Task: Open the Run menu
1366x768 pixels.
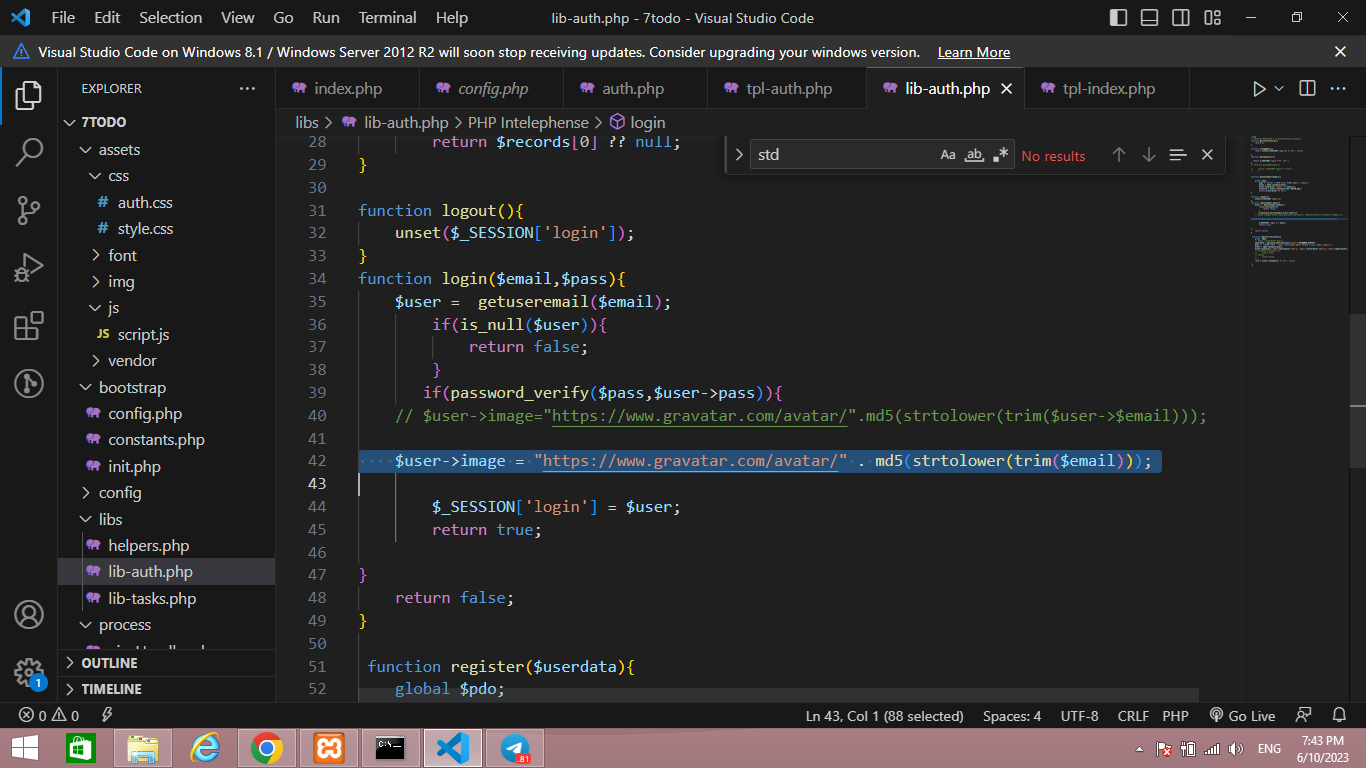Action: point(326,18)
